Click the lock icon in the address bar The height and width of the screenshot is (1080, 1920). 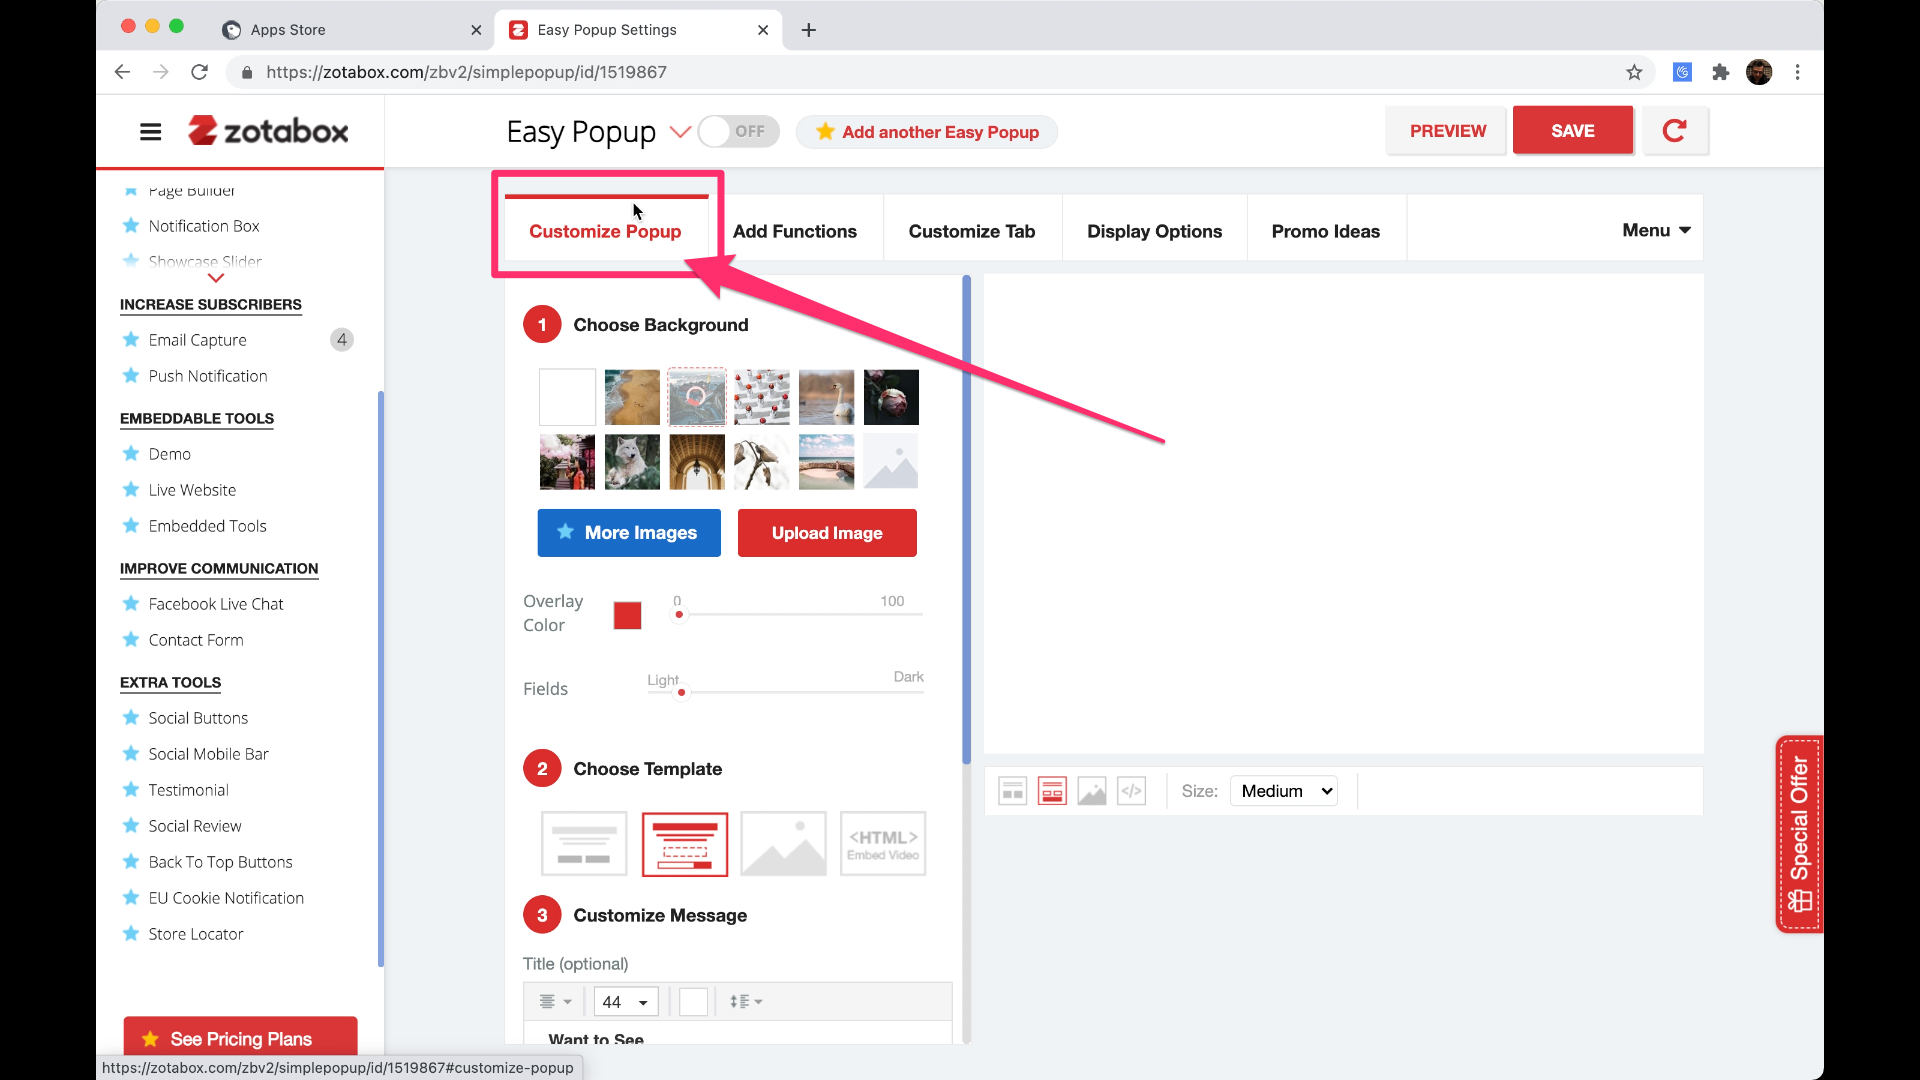click(246, 72)
